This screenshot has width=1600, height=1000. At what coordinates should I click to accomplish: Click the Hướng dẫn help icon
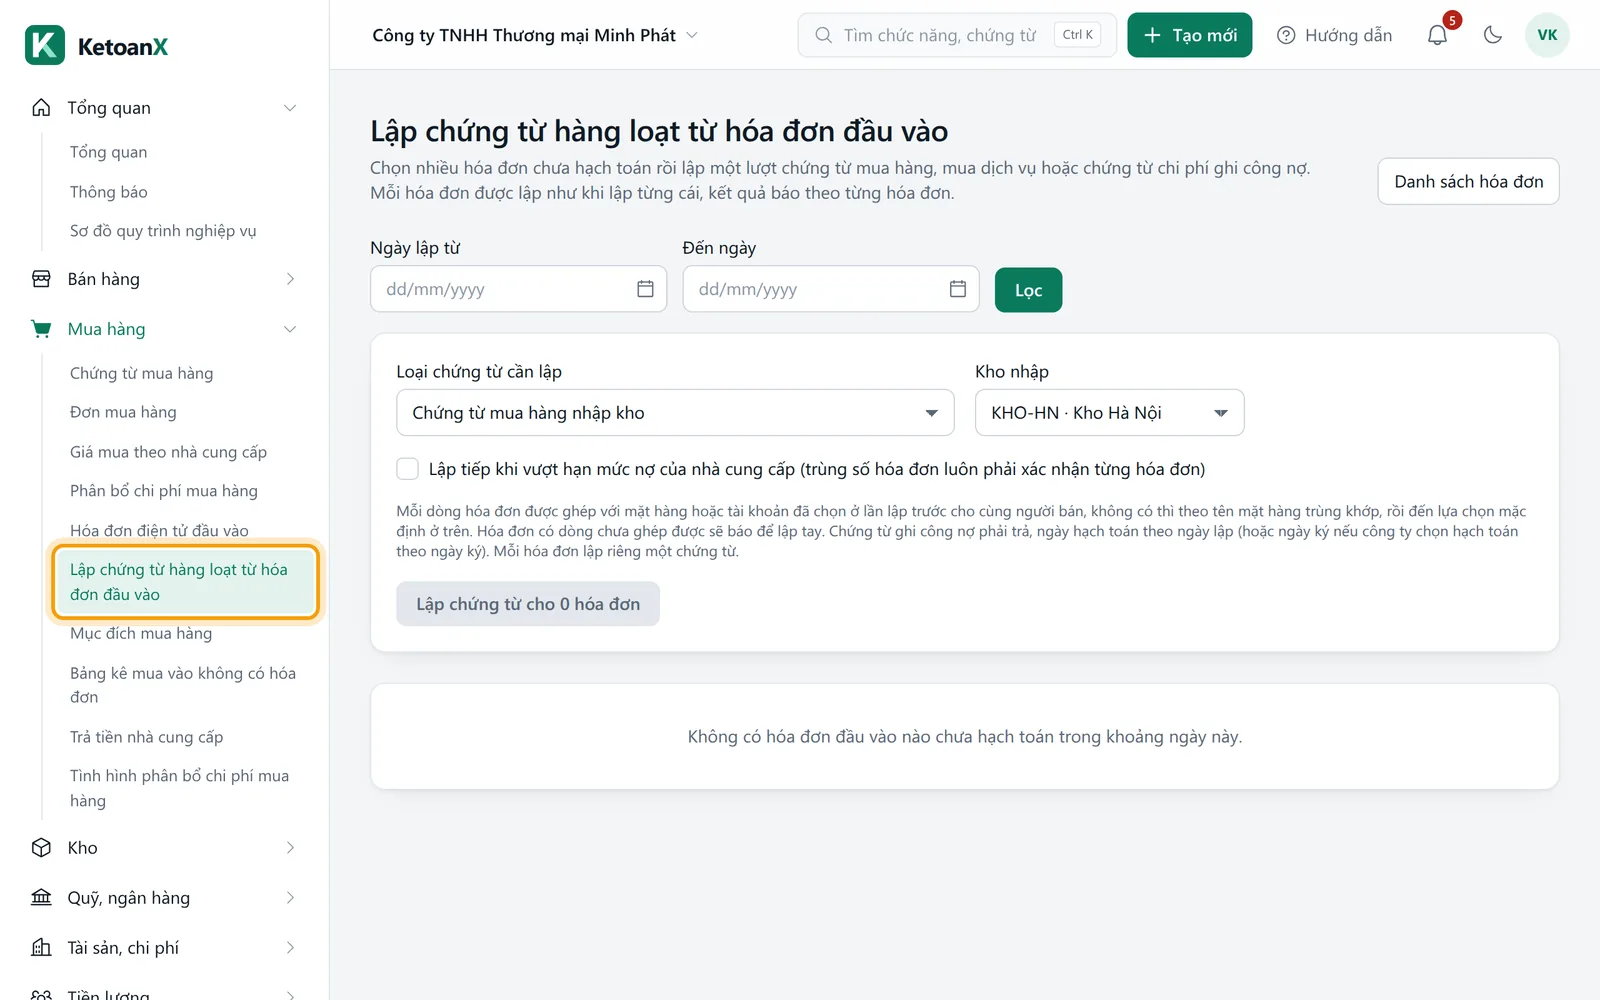tap(1286, 35)
